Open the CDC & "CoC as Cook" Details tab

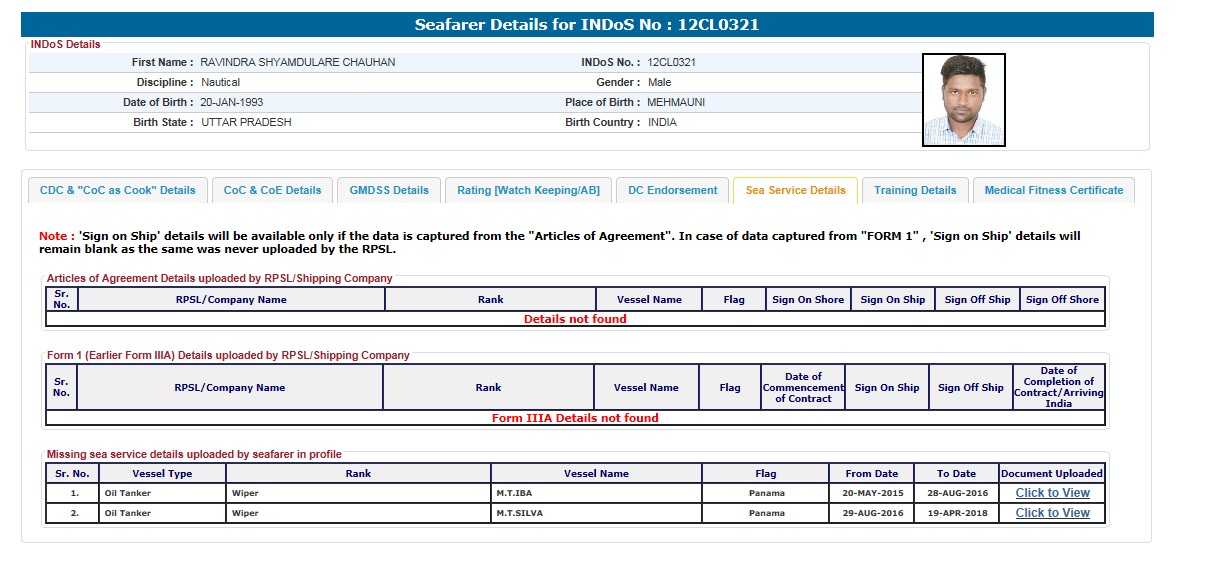click(117, 190)
